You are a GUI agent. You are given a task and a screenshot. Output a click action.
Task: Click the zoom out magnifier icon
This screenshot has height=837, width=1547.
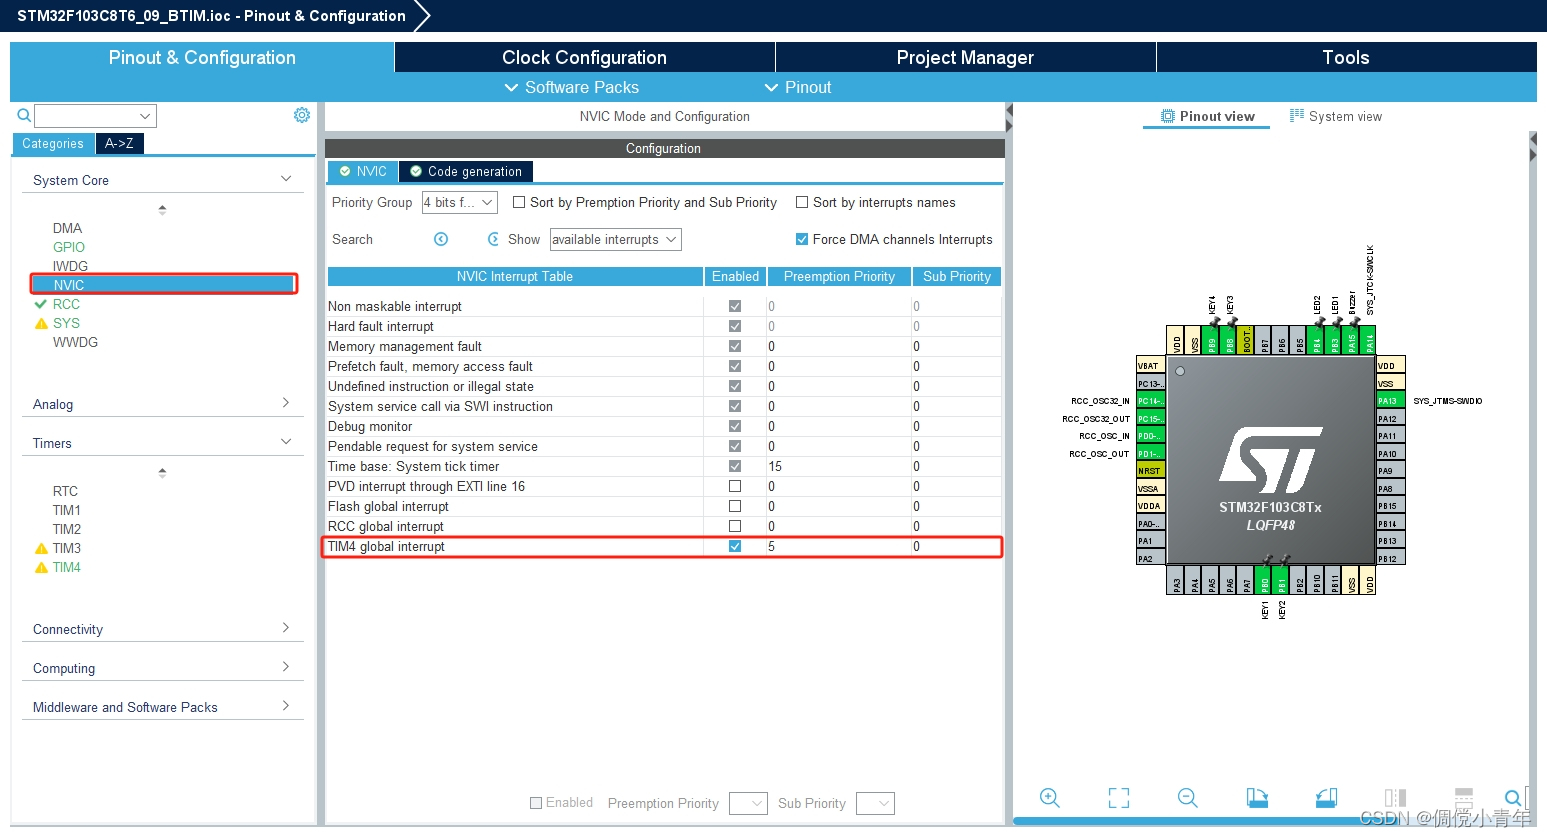click(1187, 797)
